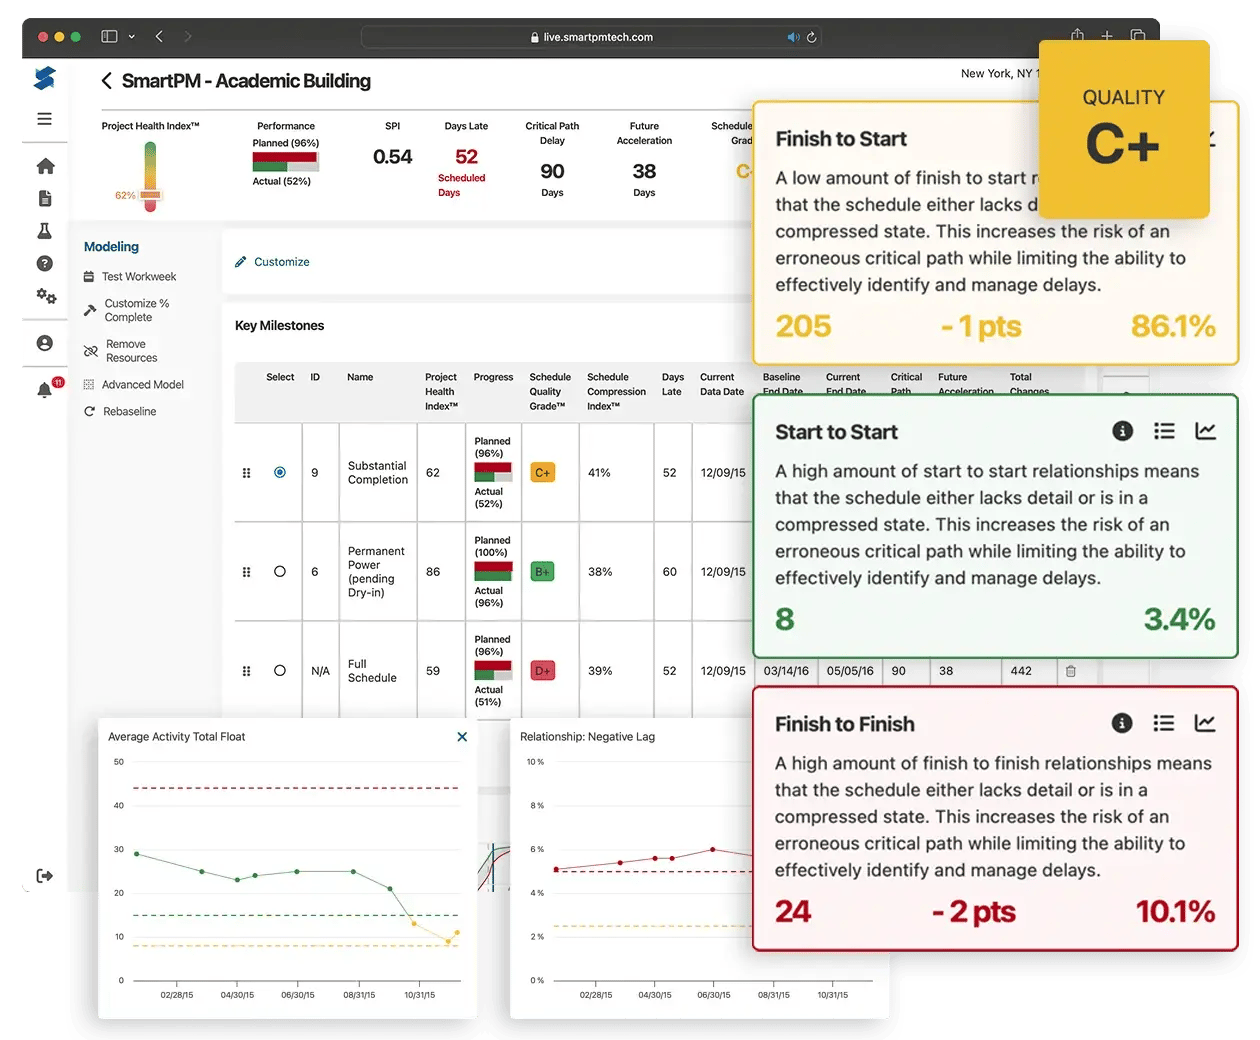Click the 52 Scheduled Days late value
Screen dimensions: 1260x1040
(x=466, y=157)
